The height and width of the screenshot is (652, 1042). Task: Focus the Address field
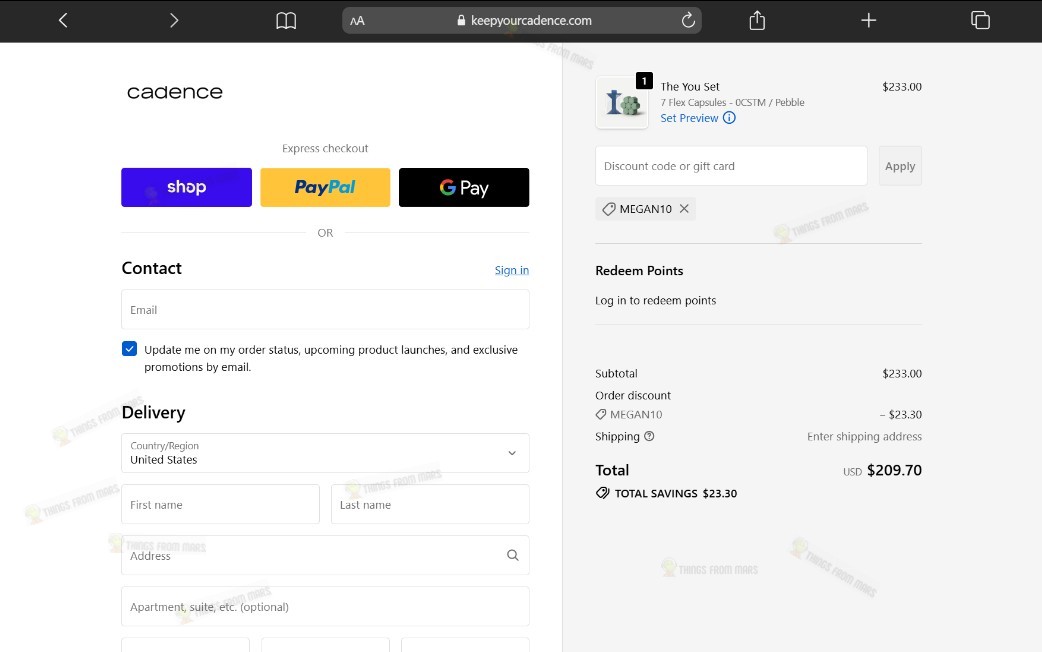tap(325, 555)
